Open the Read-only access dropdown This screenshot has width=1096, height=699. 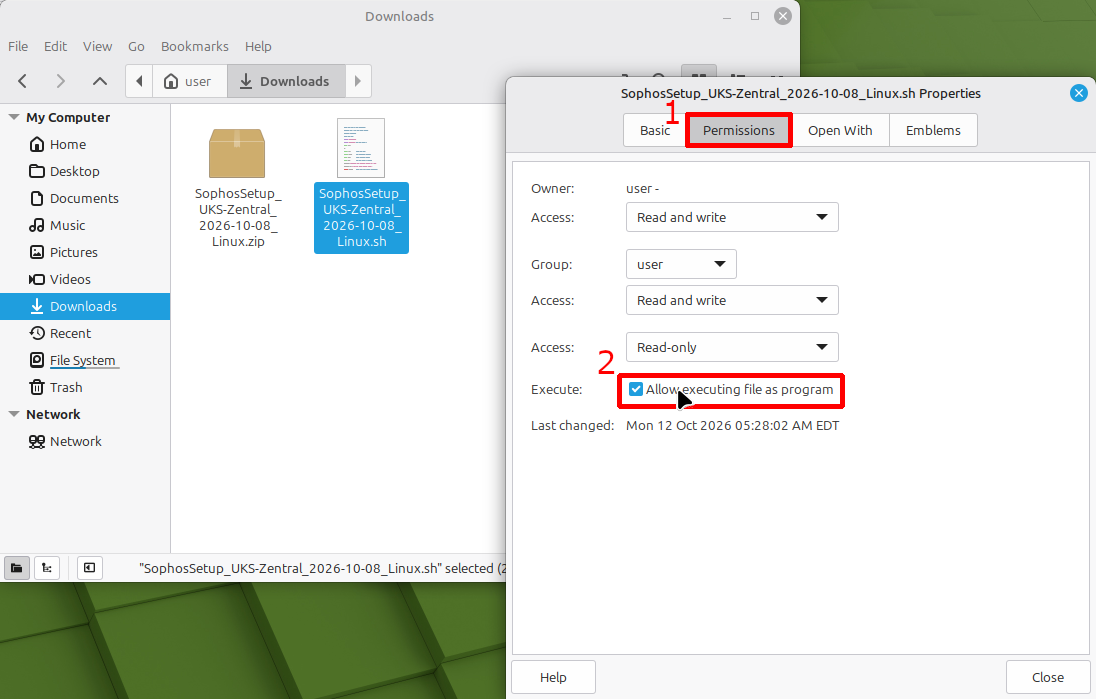pyautogui.click(x=732, y=347)
